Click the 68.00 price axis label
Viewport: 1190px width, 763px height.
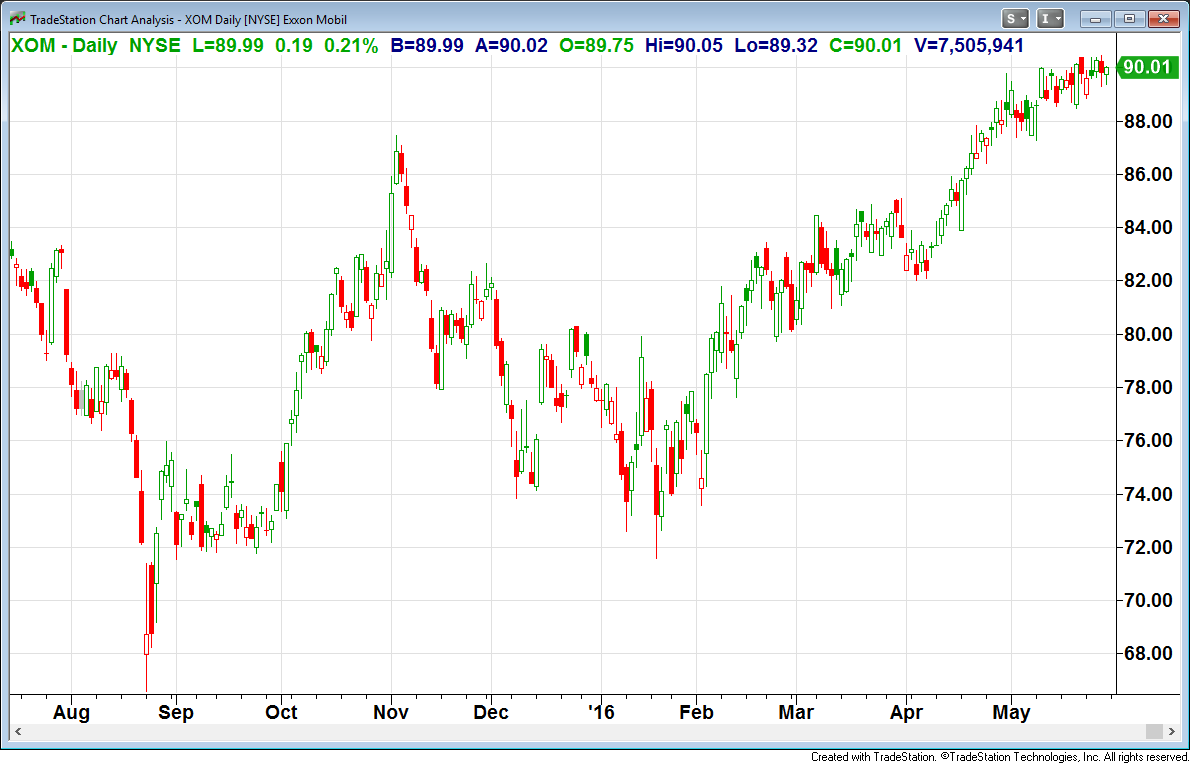click(1146, 654)
